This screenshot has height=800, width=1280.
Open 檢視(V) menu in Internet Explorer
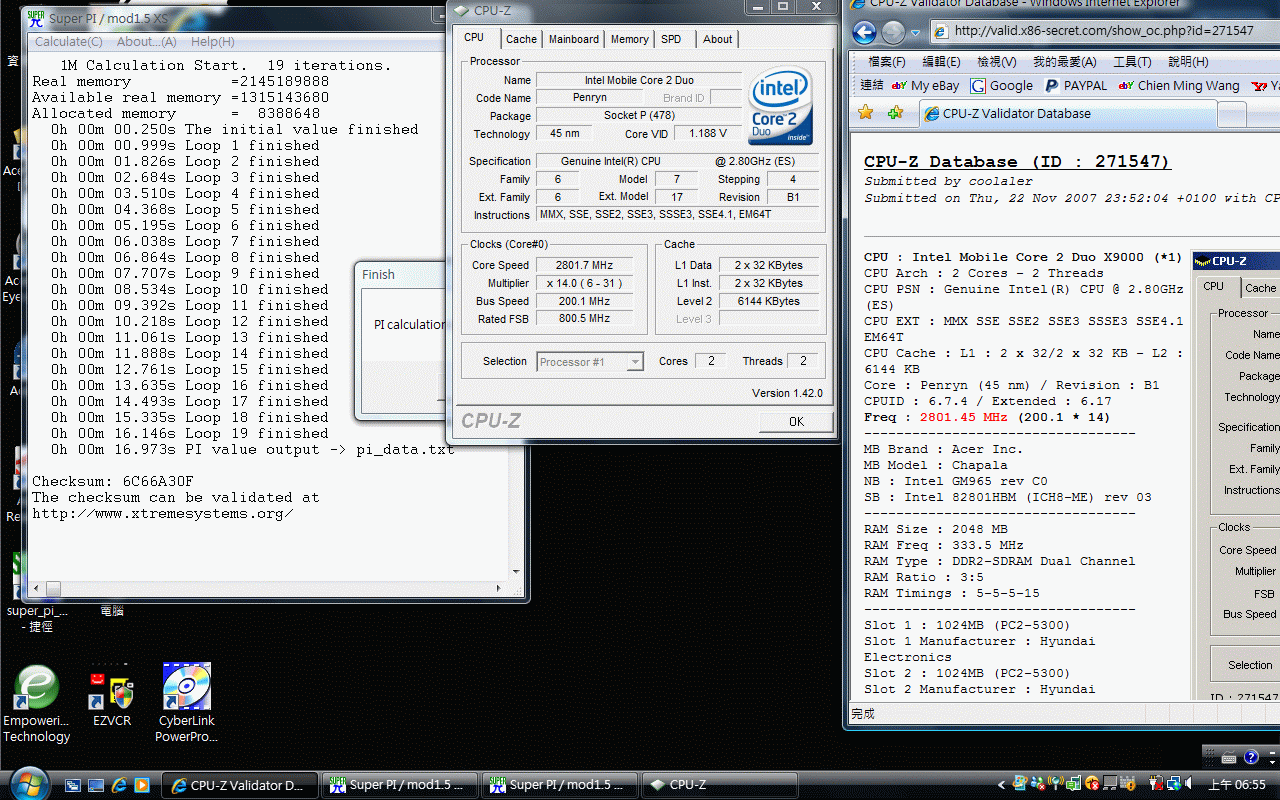[997, 62]
